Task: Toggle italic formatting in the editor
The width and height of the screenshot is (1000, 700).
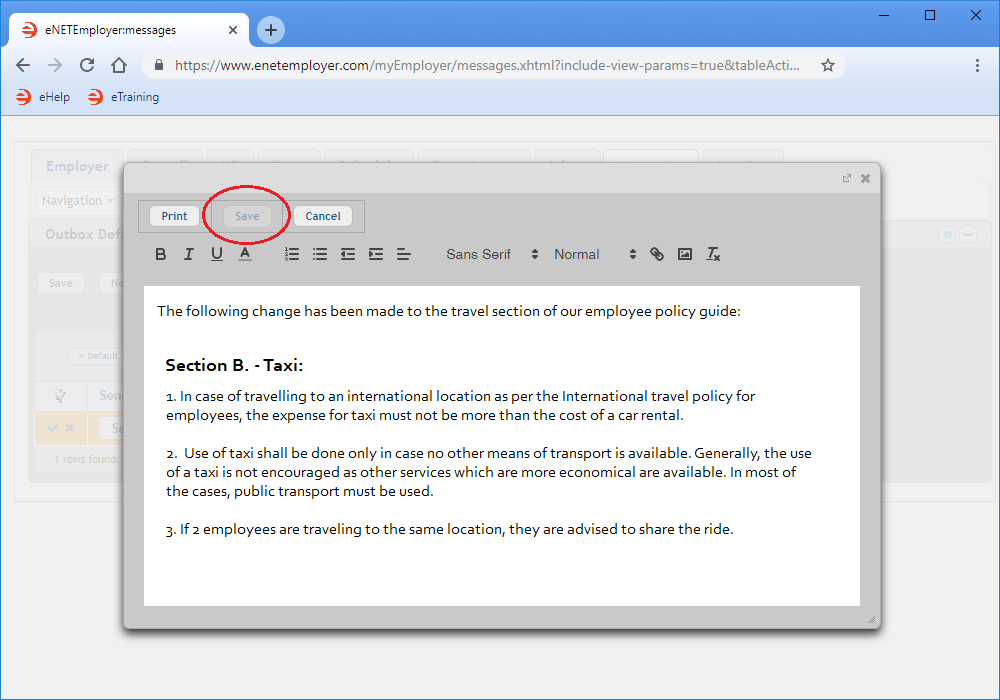Action: pos(188,254)
